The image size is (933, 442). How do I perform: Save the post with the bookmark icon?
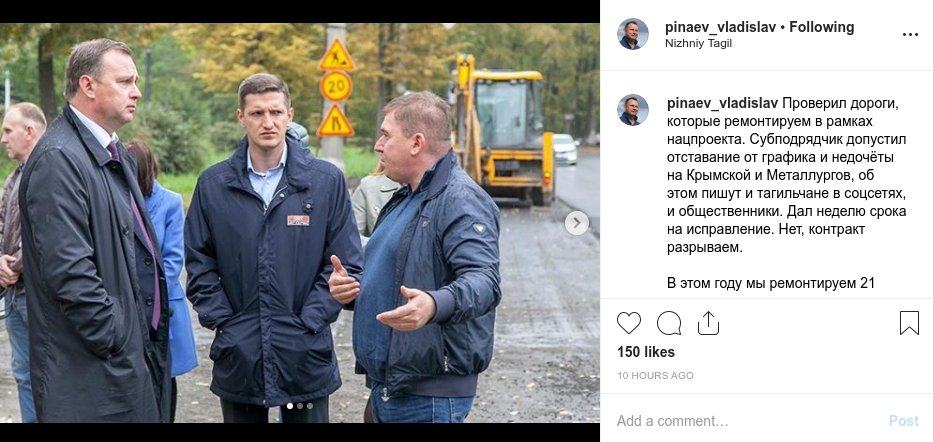tap(909, 323)
